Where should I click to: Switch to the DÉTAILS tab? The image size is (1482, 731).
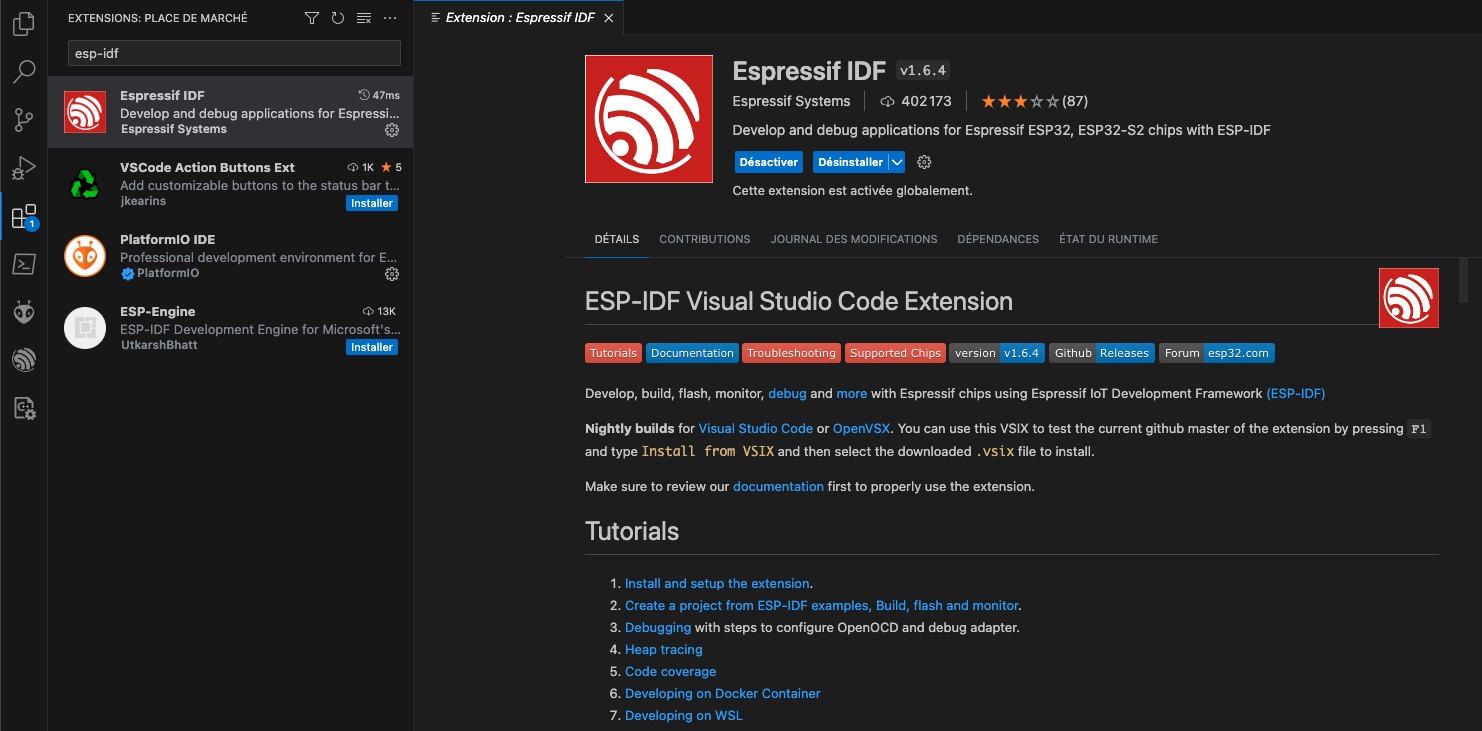pyautogui.click(x=616, y=239)
